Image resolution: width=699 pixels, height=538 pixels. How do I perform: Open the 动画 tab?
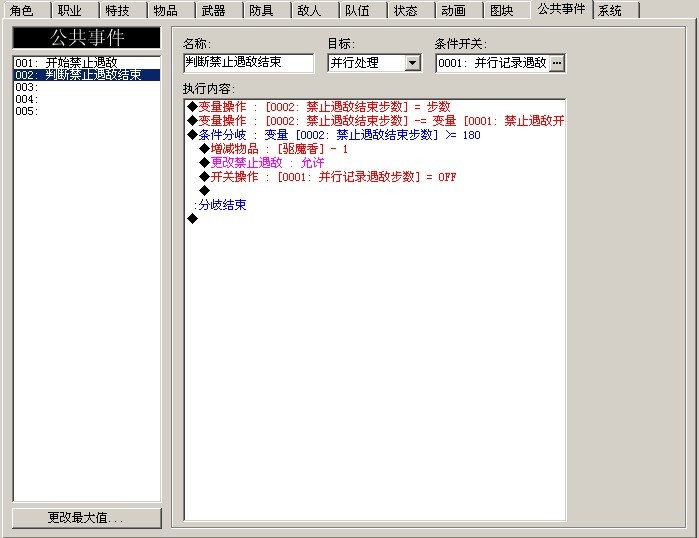[x=459, y=10]
